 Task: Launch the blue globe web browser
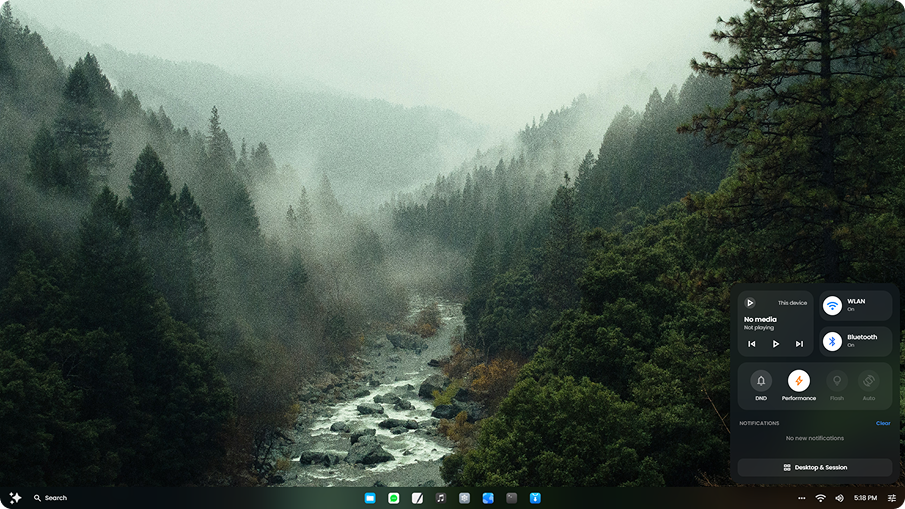tap(488, 498)
